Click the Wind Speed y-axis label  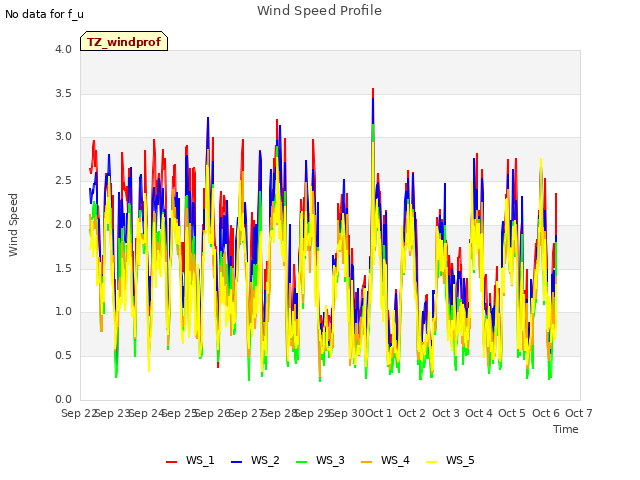[x=13, y=225]
